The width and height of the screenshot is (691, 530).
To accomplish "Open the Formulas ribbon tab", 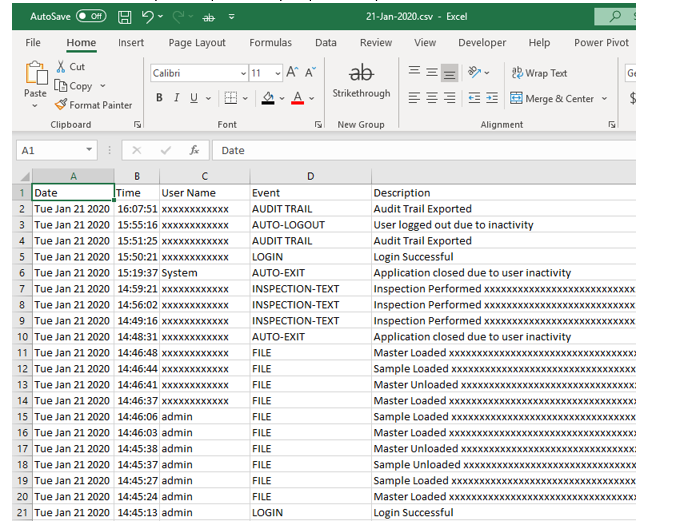I will 270,43.
